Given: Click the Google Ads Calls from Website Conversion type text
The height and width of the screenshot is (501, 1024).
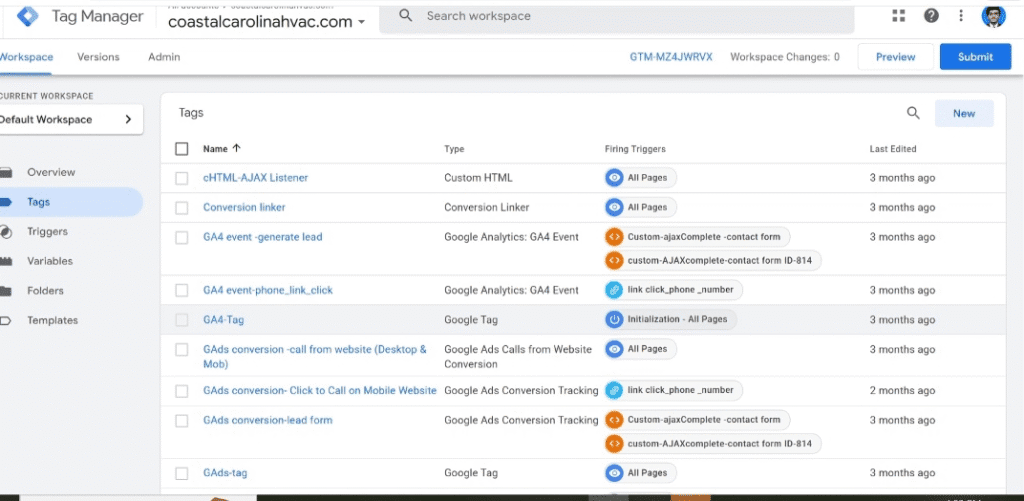Looking at the screenshot, I should tap(518, 356).
